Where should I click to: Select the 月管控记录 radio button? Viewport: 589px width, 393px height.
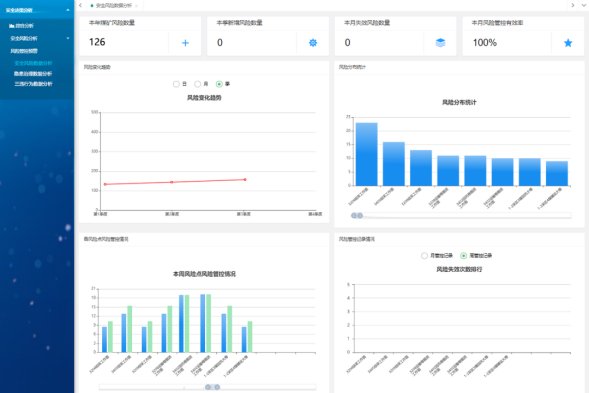point(424,255)
